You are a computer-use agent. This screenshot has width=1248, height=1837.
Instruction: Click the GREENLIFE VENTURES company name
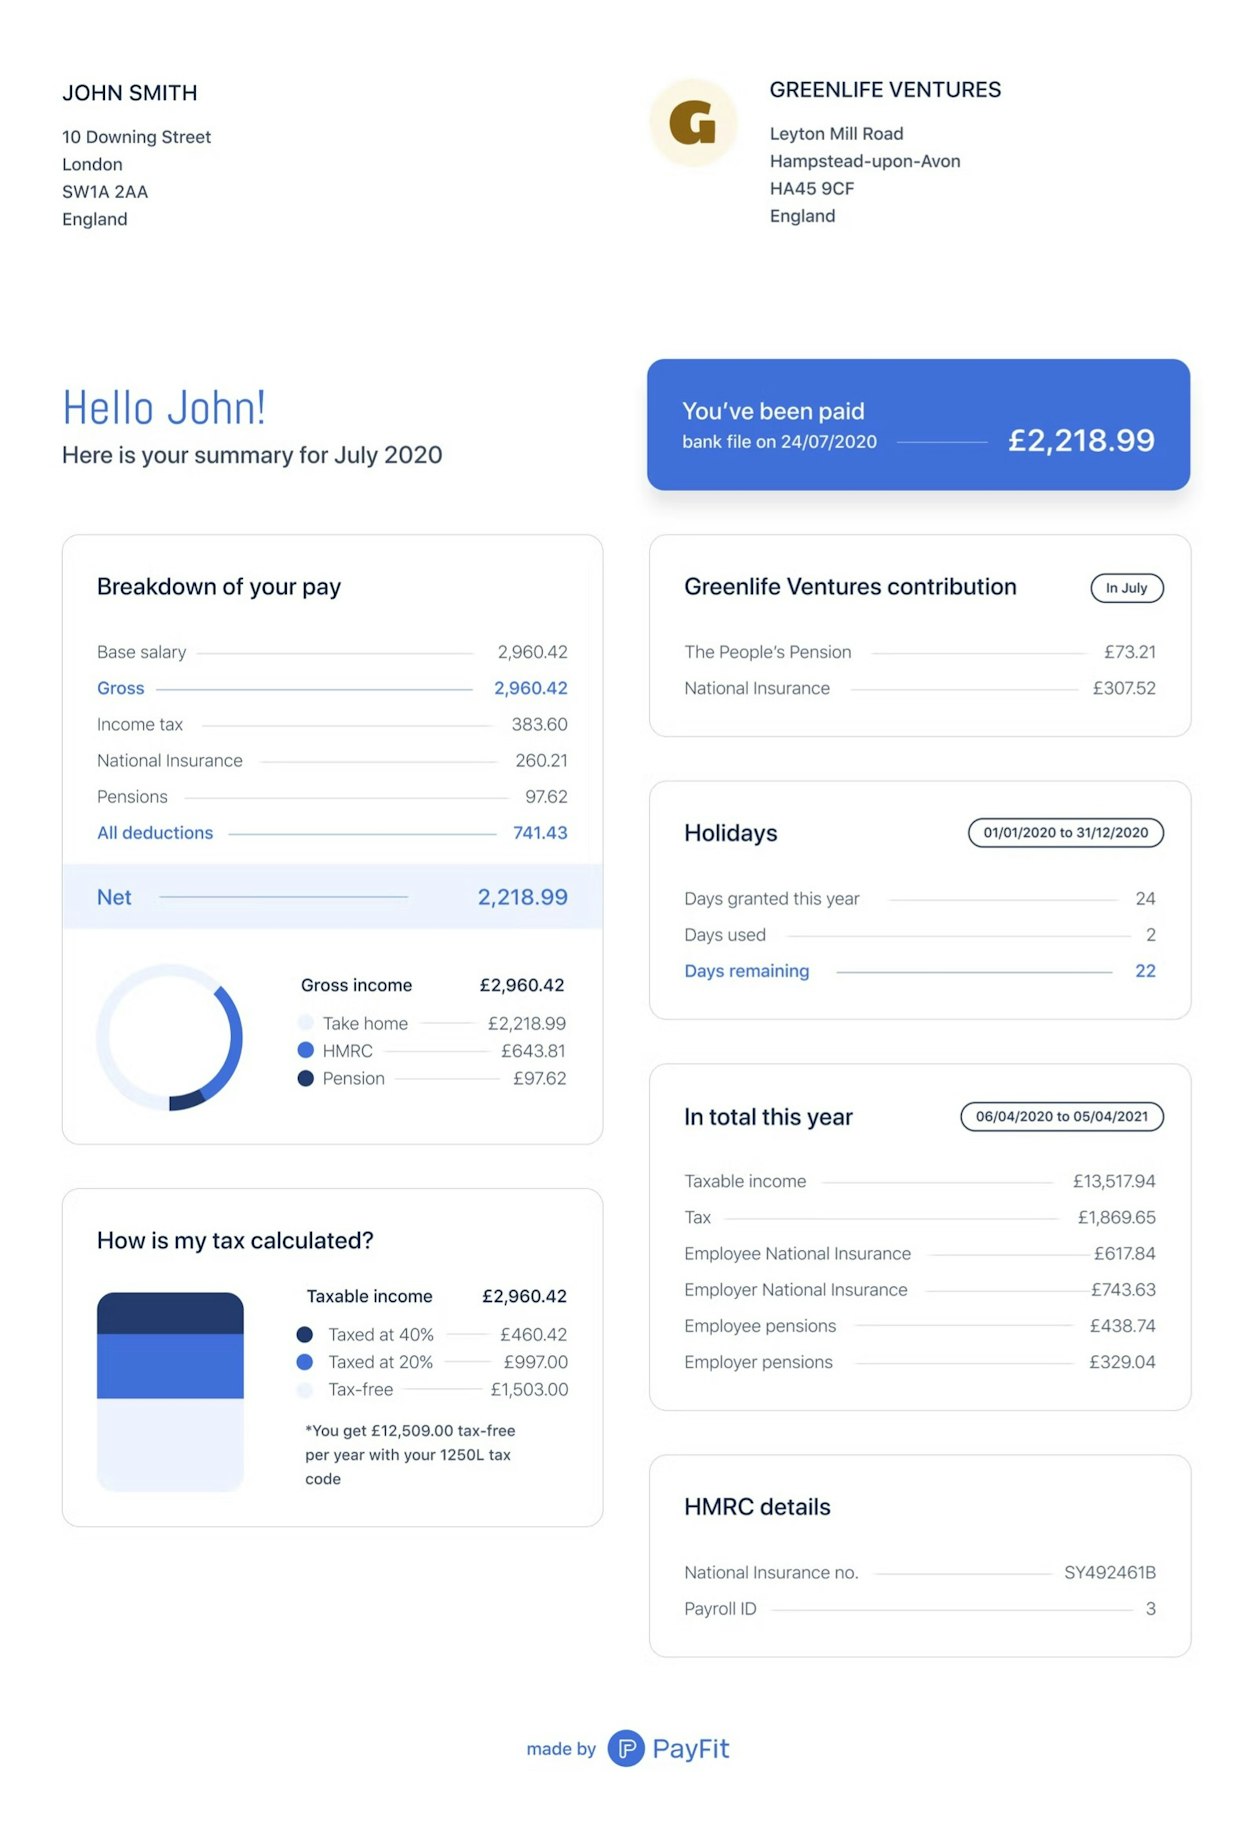click(x=885, y=90)
